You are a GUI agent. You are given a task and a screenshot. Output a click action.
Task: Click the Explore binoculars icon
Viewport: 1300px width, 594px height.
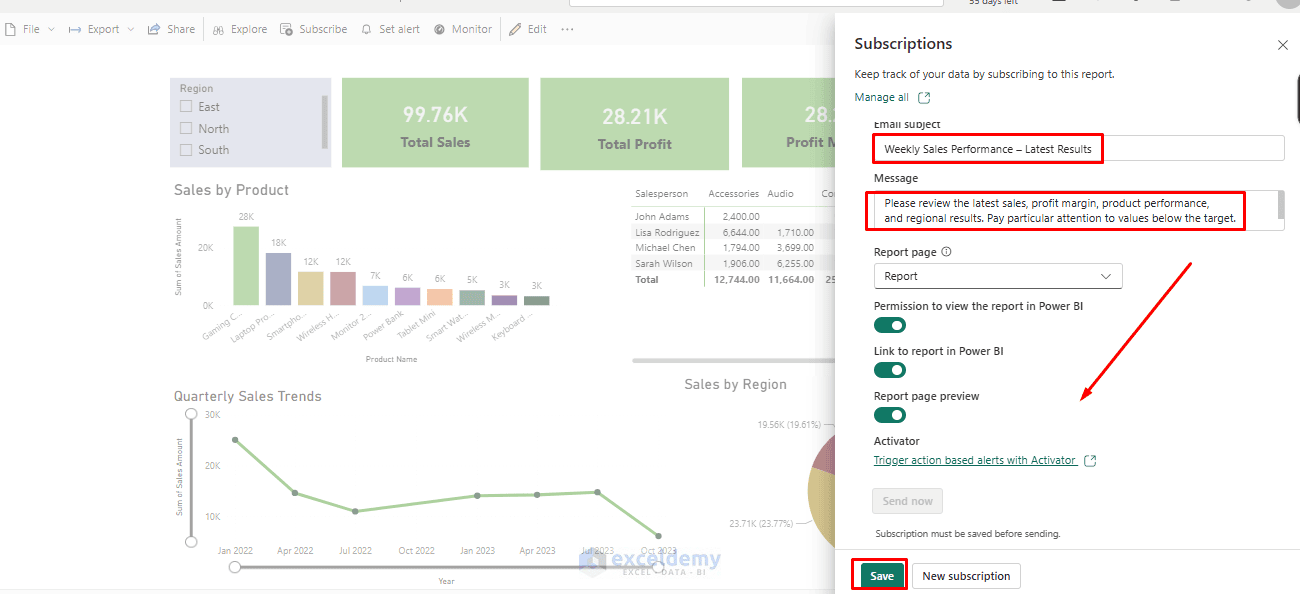(218, 29)
